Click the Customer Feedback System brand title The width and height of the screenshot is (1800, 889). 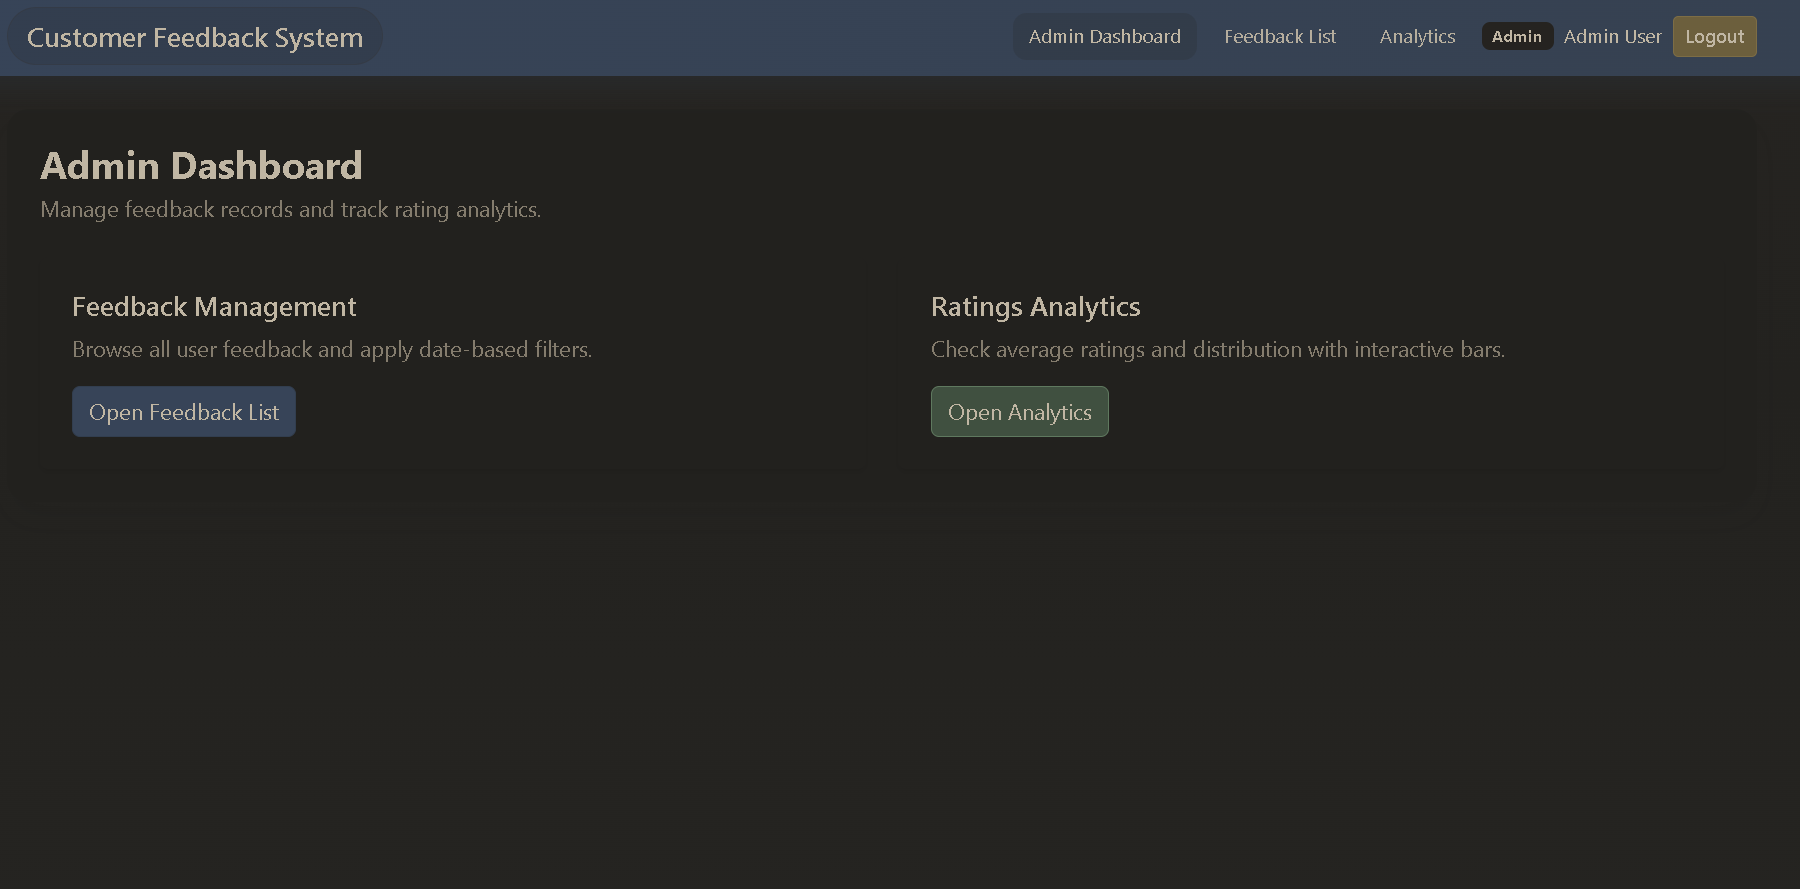point(195,37)
